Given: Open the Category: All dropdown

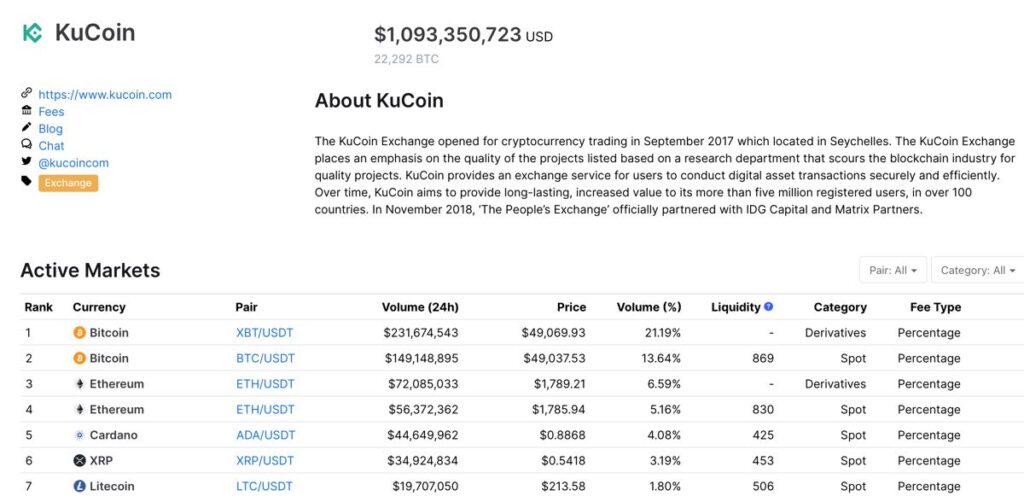Looking at the screenshot, I should [978, 270].
